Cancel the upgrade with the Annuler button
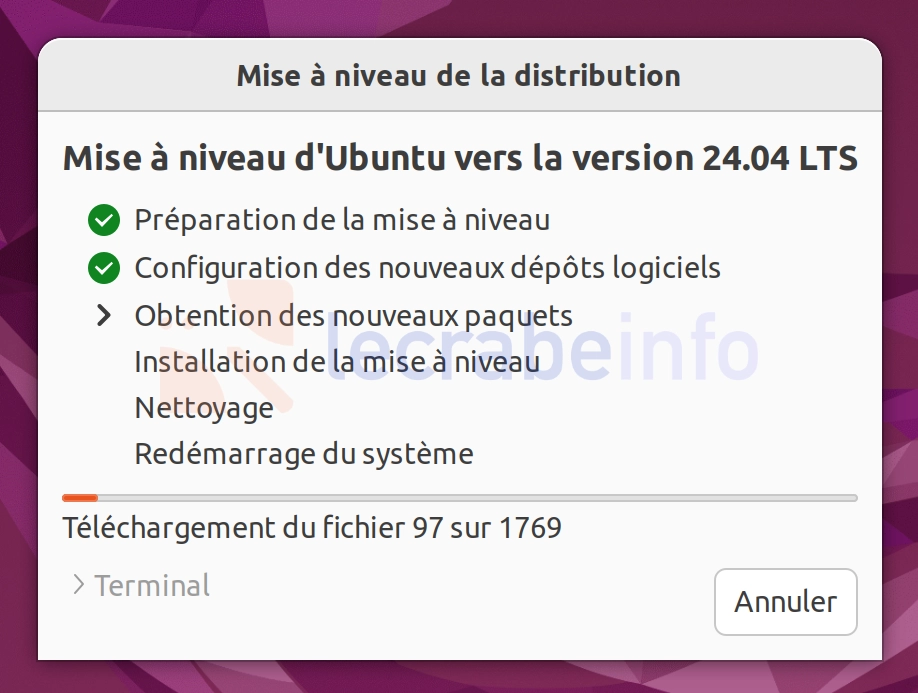 786,602
